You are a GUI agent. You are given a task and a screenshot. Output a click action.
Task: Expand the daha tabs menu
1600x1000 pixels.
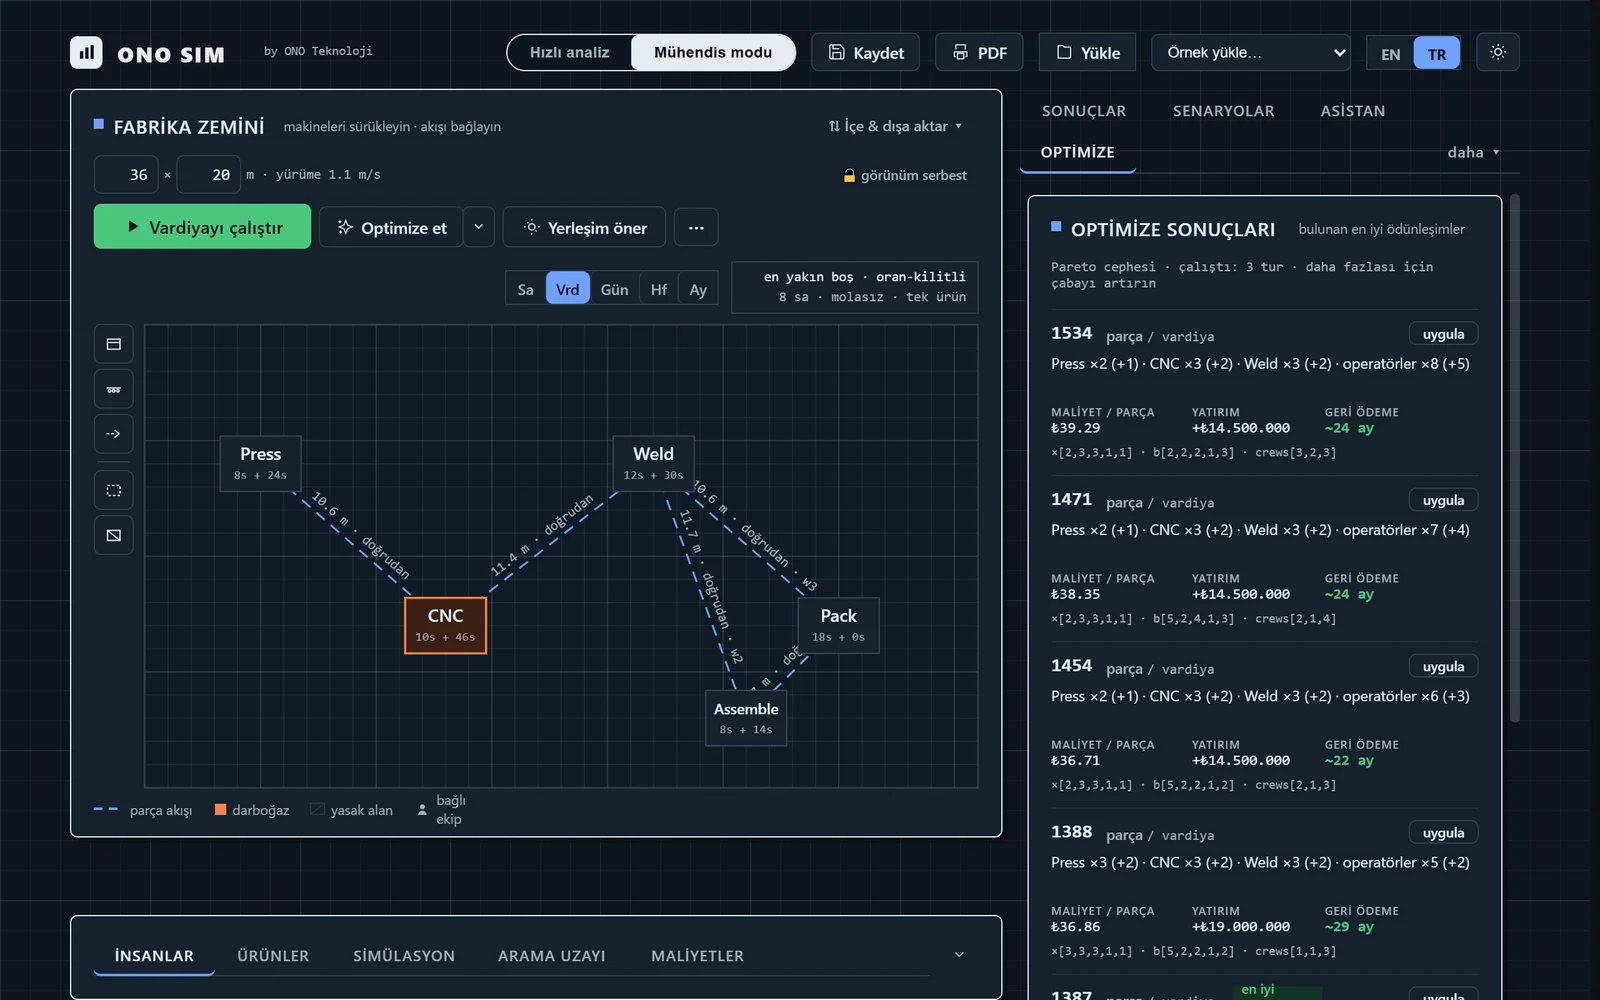(x=1473, y=152)
